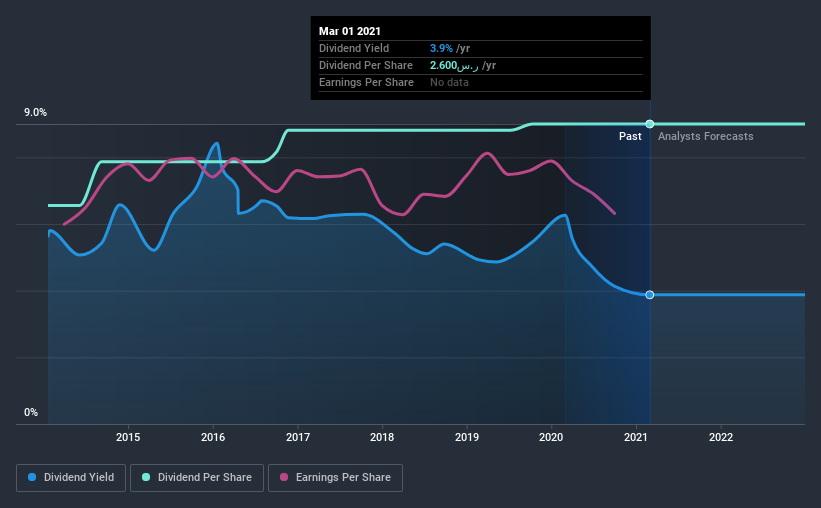Click the teal dot in the Dividend Per Share legend
This screenshot has height=508, width=821.
click(x=146, y=478)
